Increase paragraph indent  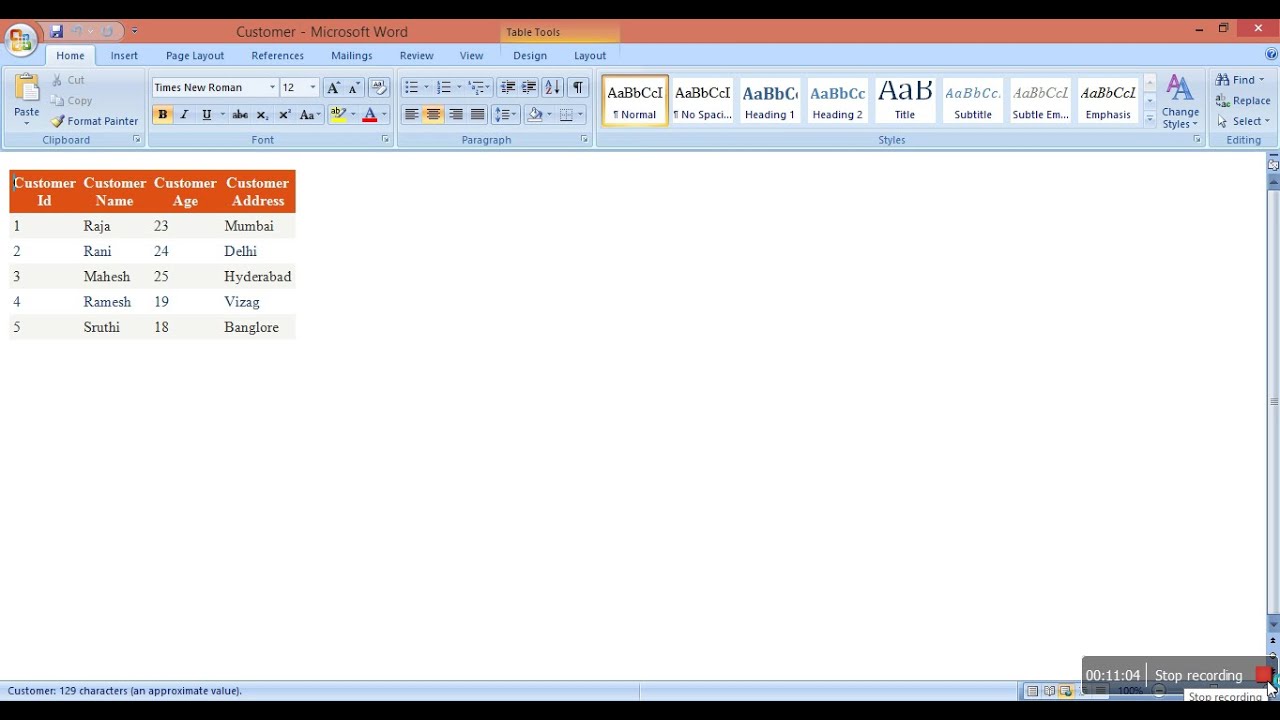coord(529,88)
